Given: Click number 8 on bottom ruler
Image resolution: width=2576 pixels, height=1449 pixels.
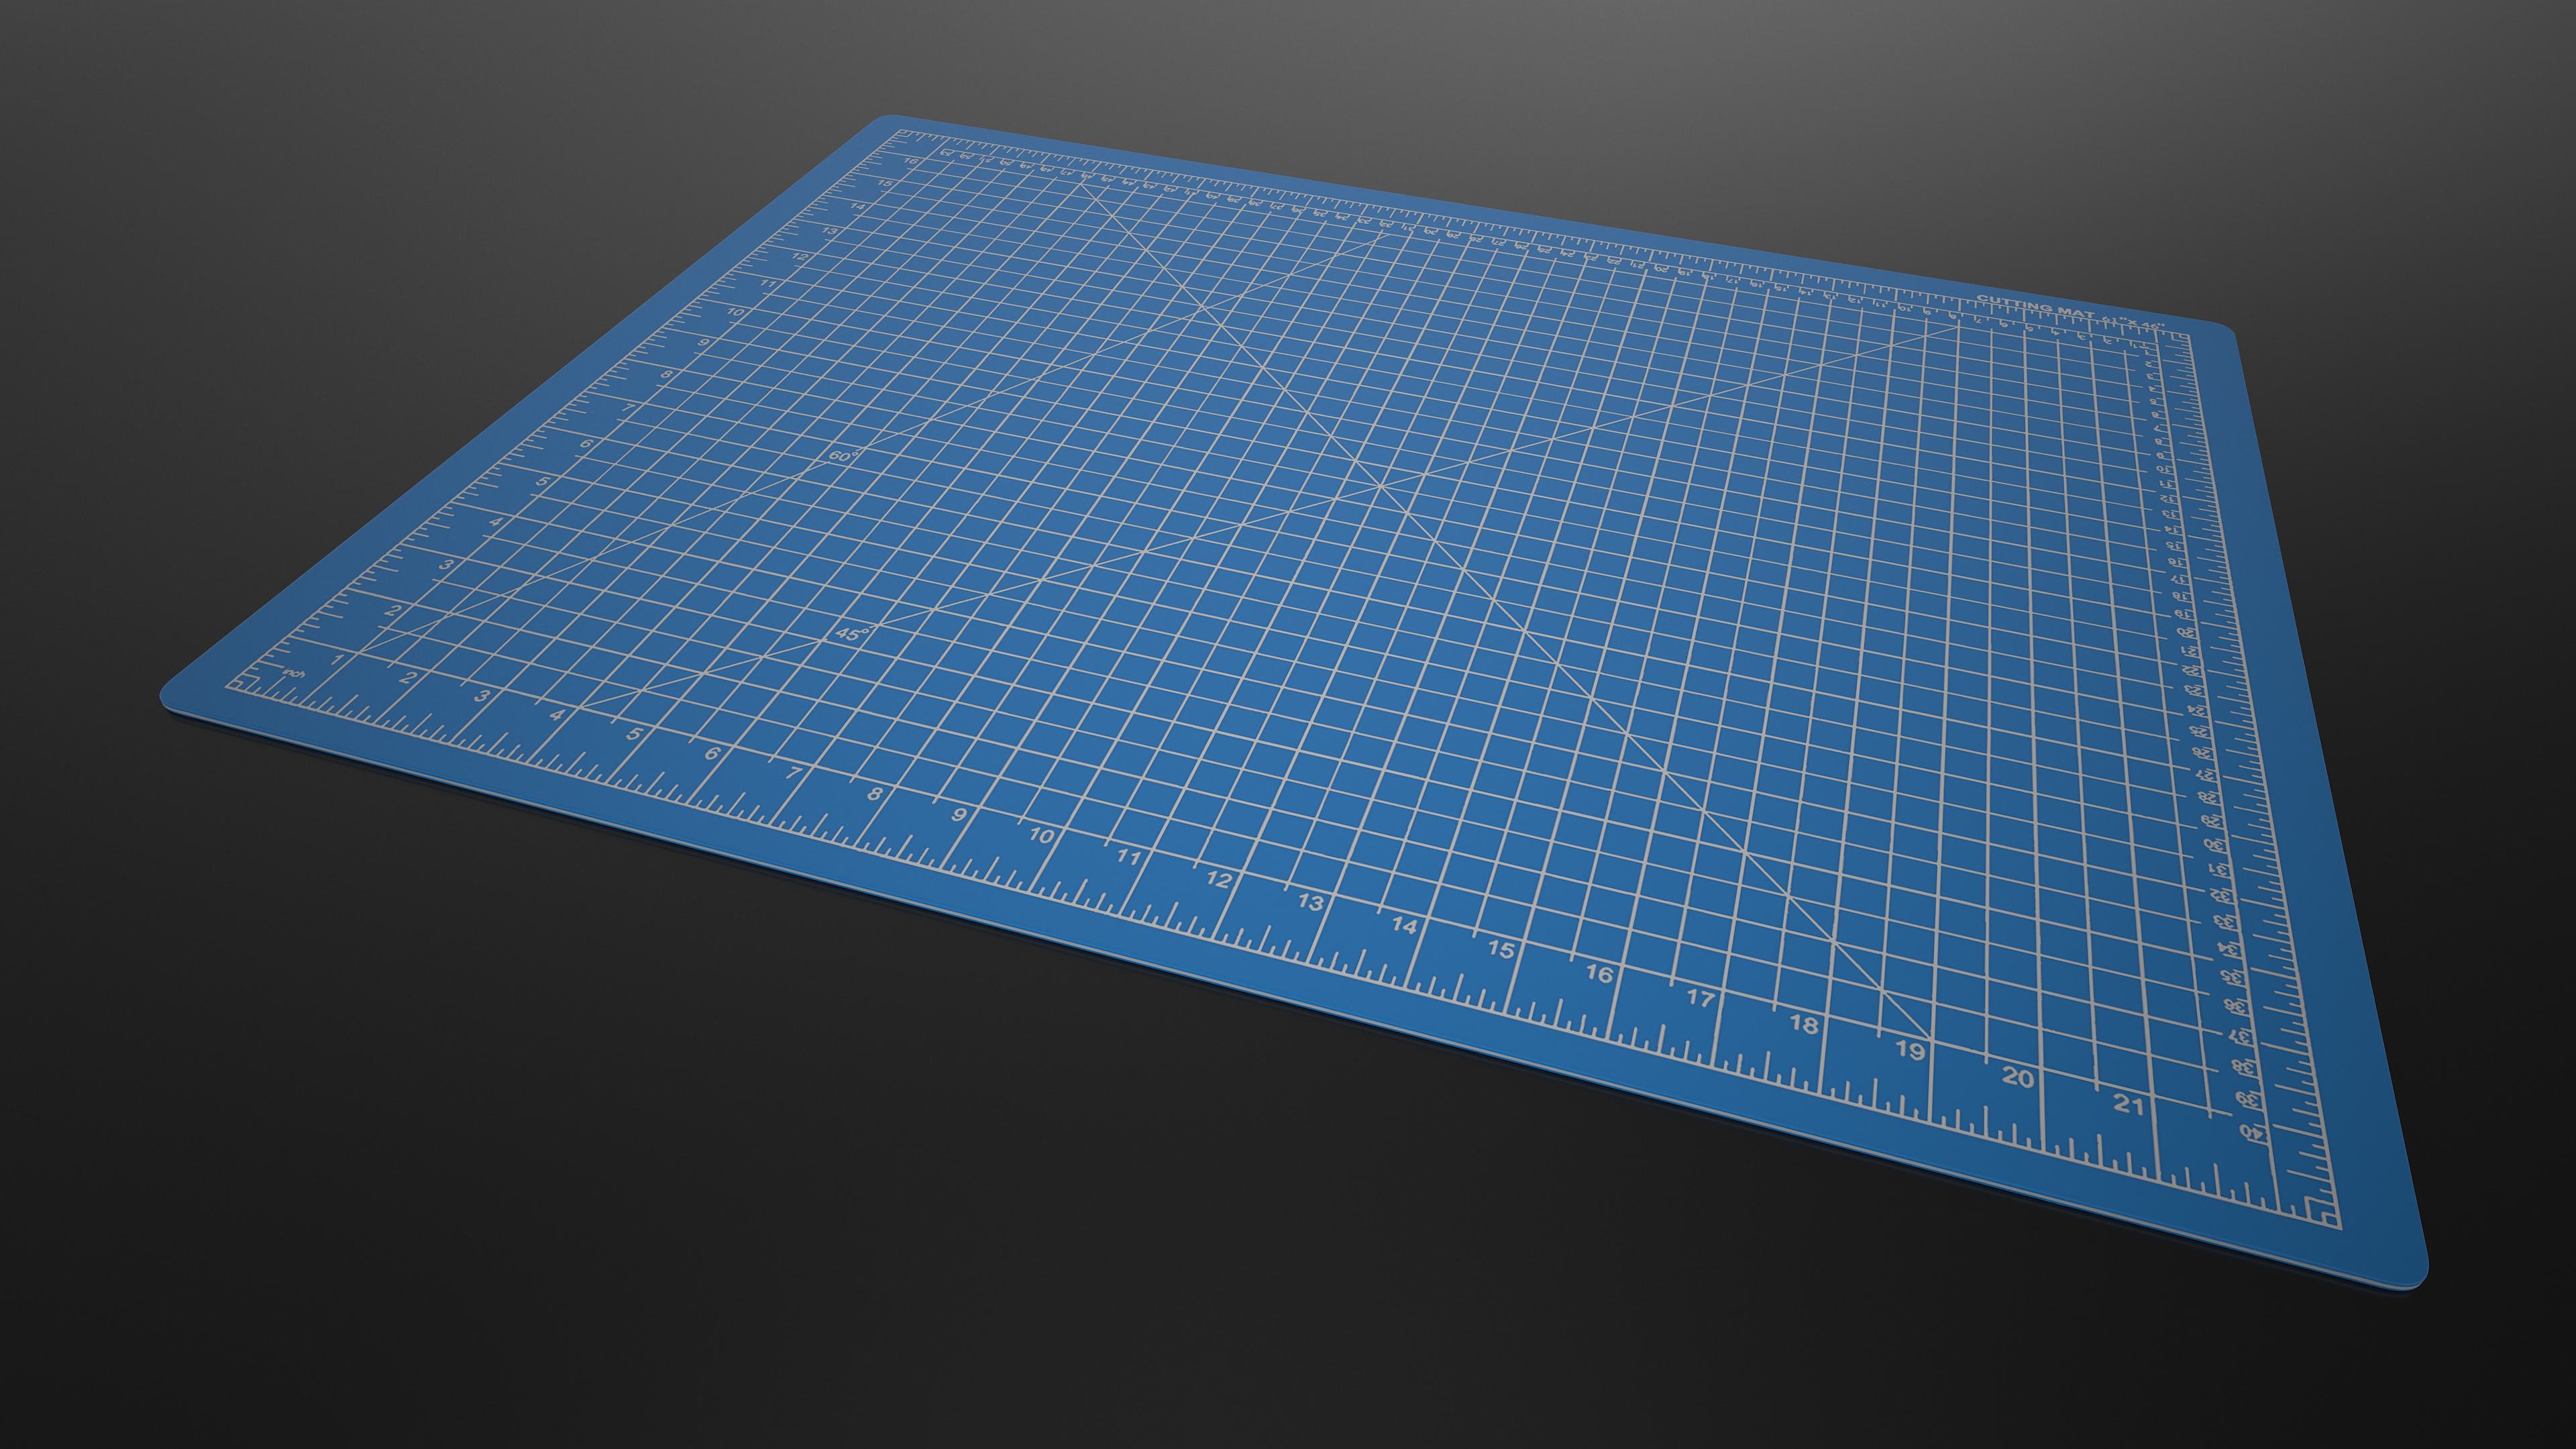Looking at the screenshot, I should (x=874, y=794).
